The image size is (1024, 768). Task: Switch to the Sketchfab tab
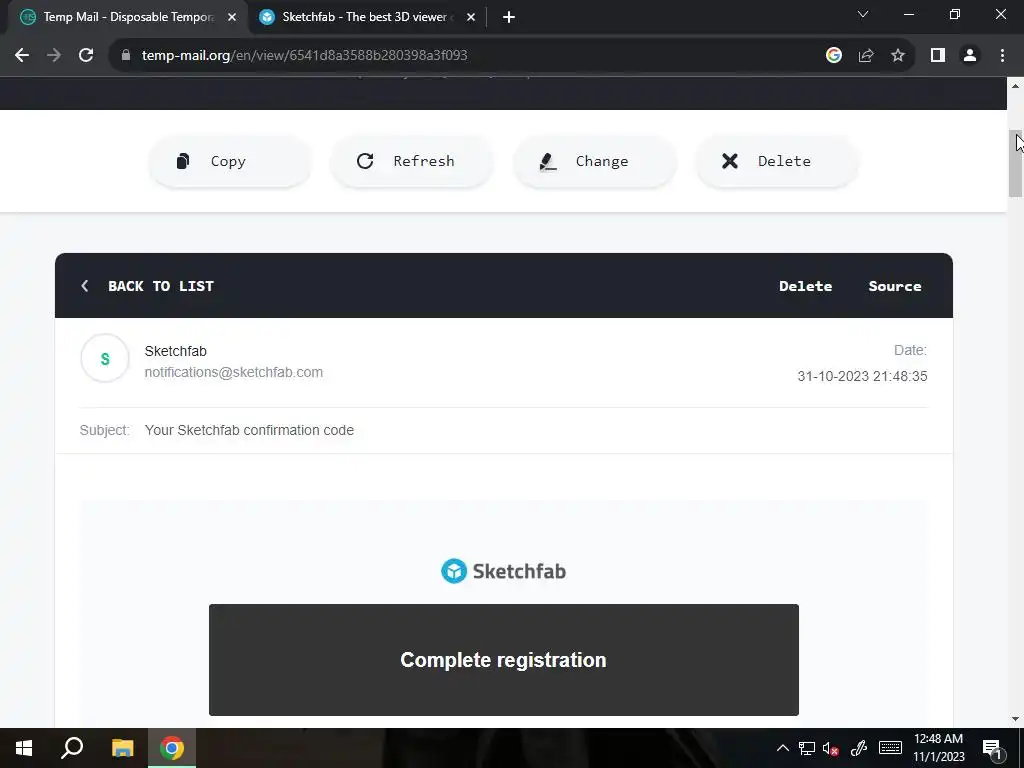tap(366, 17)
